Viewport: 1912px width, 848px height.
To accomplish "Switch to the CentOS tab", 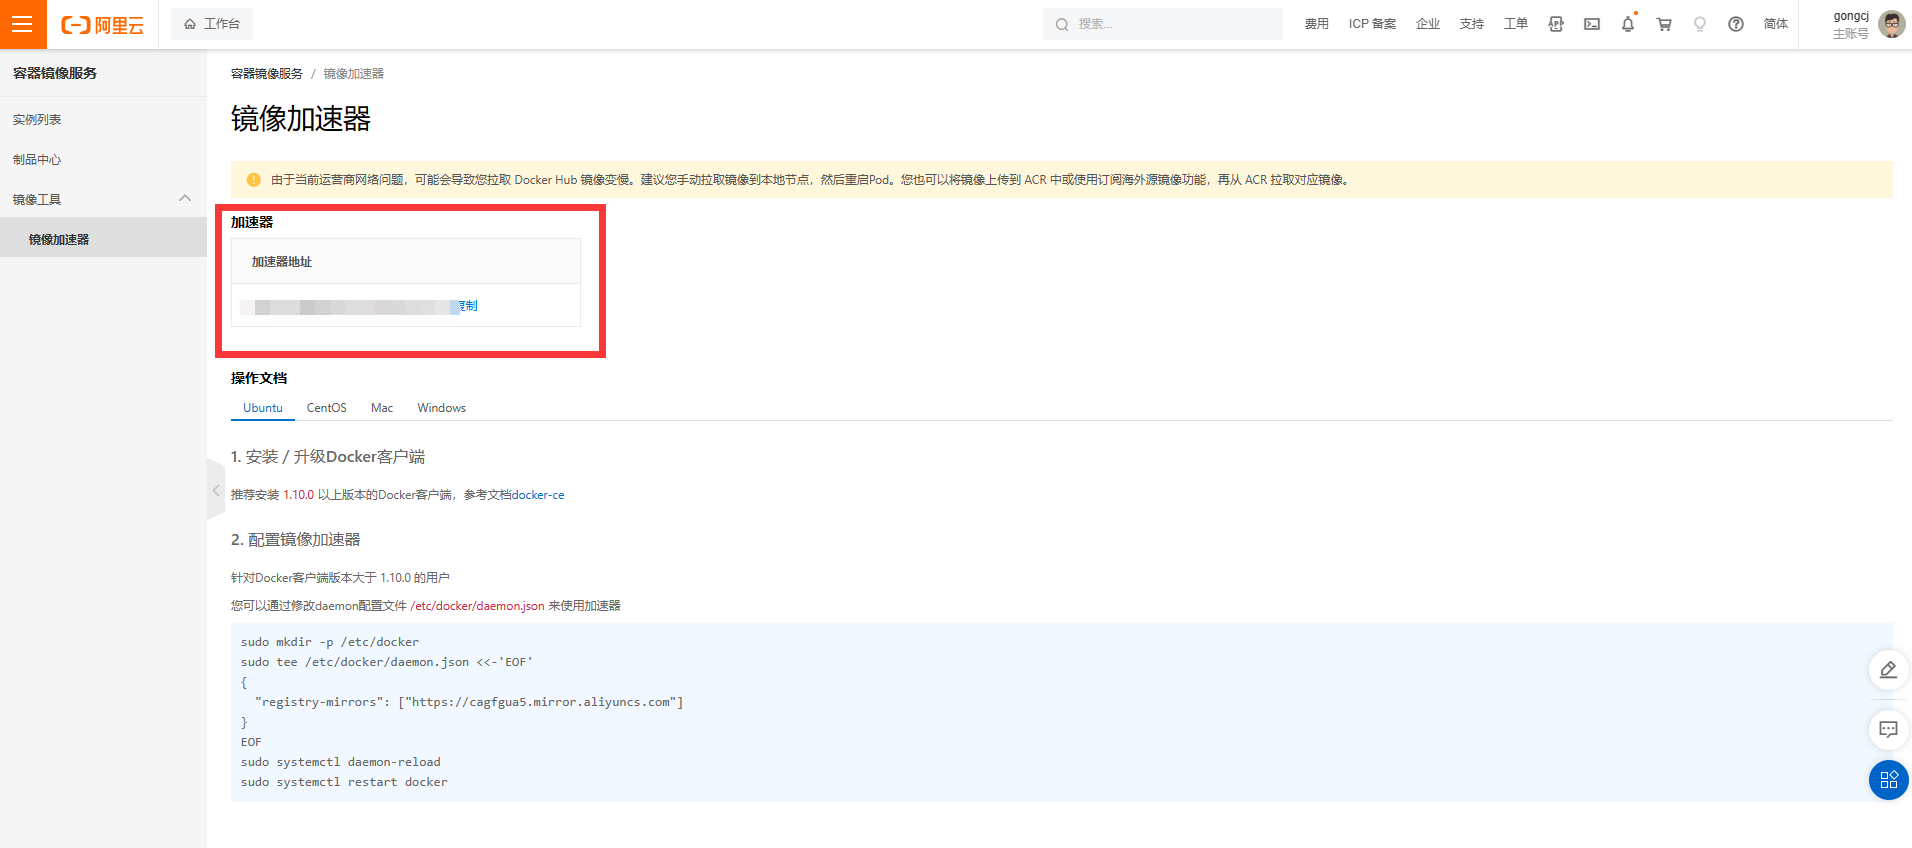I will (326, 408).
